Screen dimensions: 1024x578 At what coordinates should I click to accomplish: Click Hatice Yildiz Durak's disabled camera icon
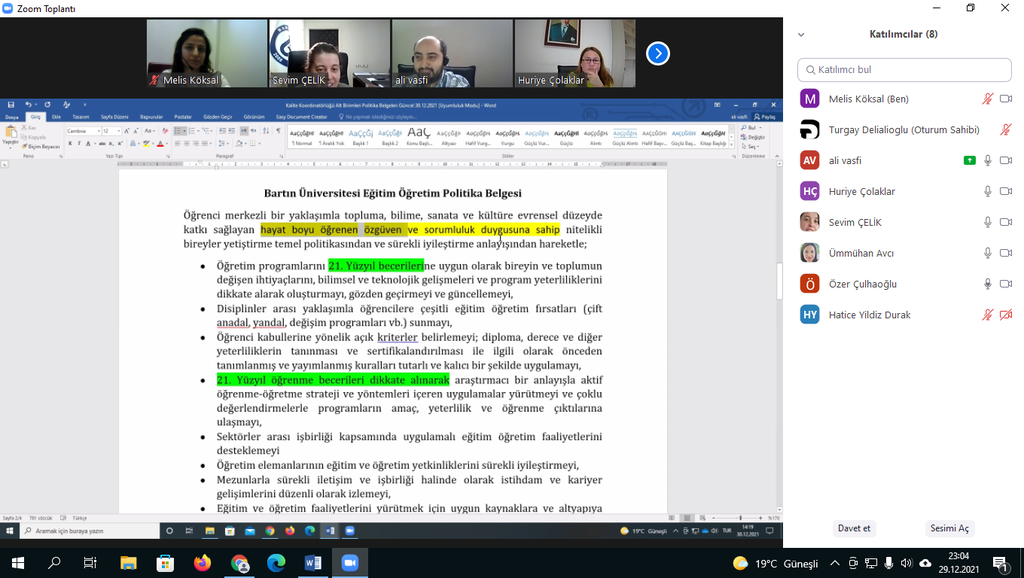coord(1006,315)
